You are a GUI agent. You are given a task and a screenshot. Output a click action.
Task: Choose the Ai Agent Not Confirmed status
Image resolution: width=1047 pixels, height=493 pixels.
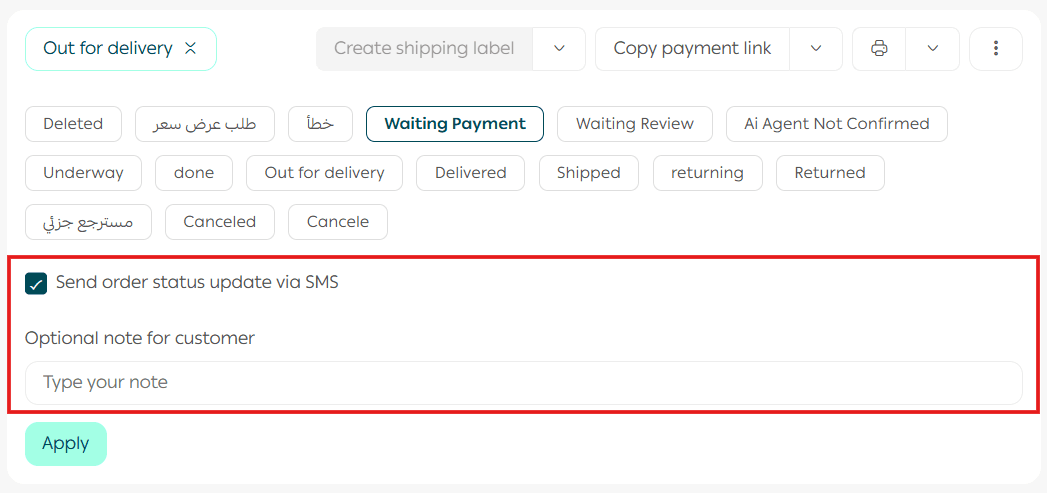click(837, 124)
